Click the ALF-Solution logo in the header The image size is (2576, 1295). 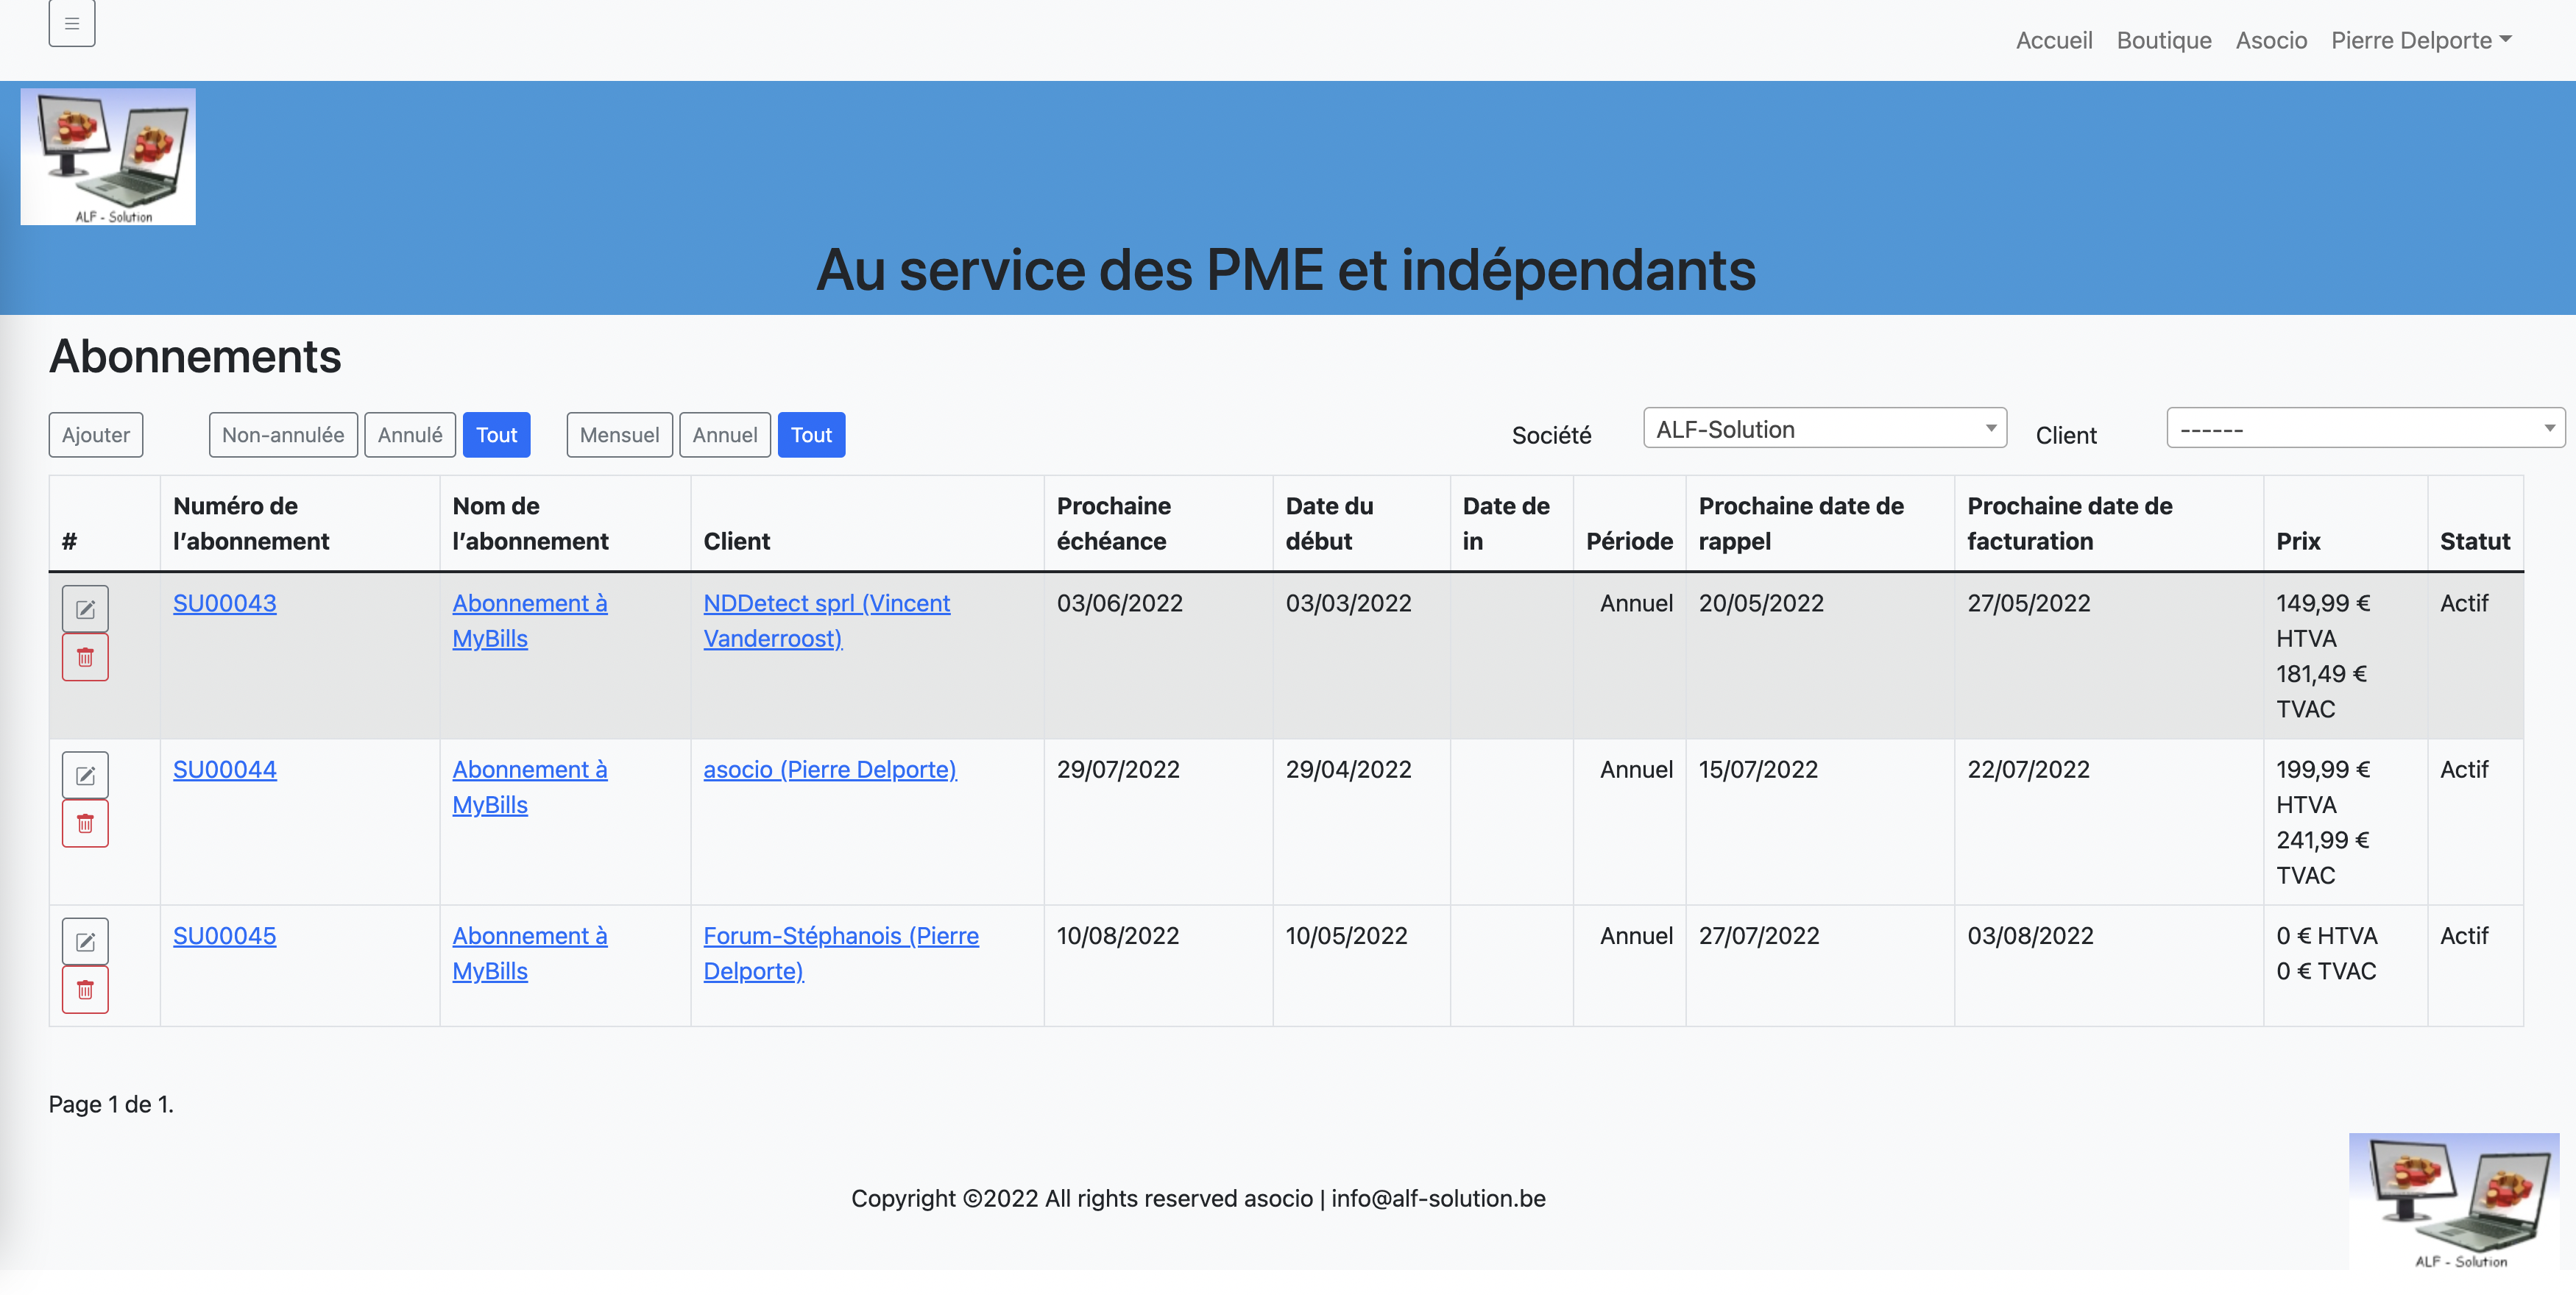[108, 156]
